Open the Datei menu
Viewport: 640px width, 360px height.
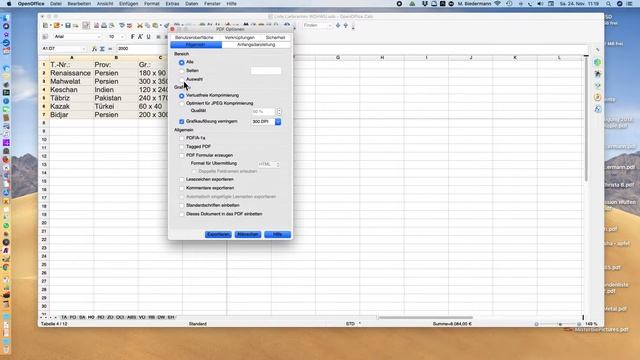[56, 4]
